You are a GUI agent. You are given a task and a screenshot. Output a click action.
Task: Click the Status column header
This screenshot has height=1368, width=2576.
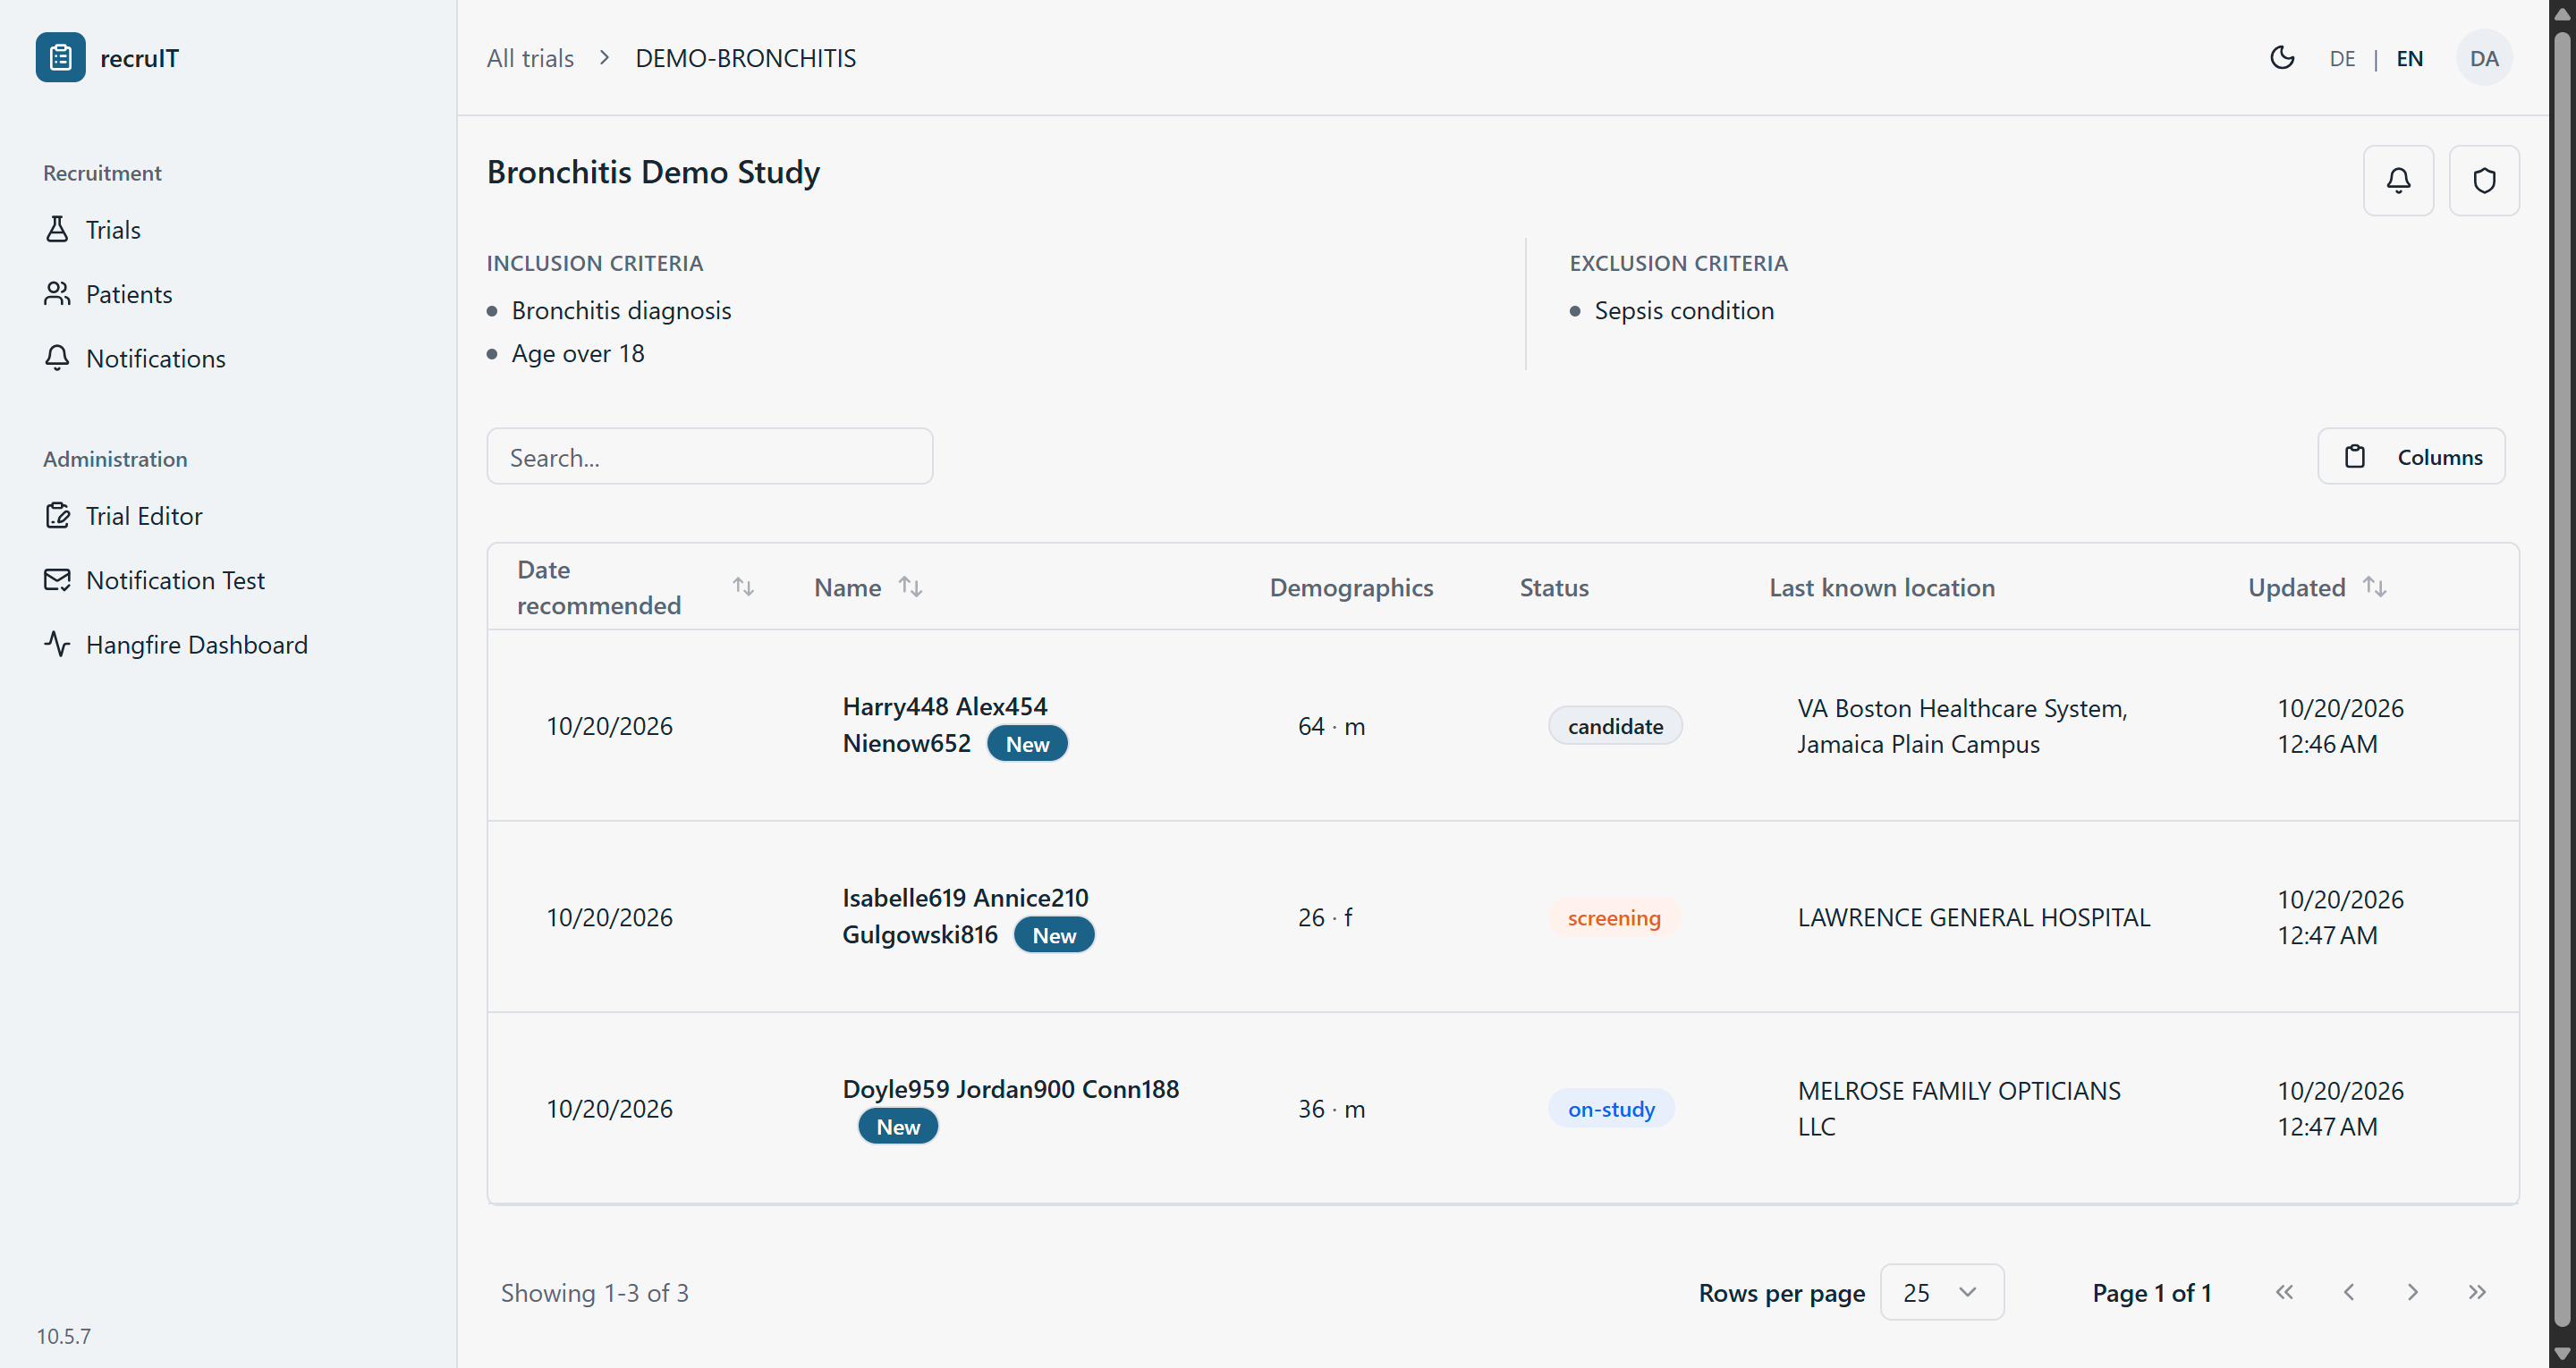pyautogui.click(x=1554, y=587)
